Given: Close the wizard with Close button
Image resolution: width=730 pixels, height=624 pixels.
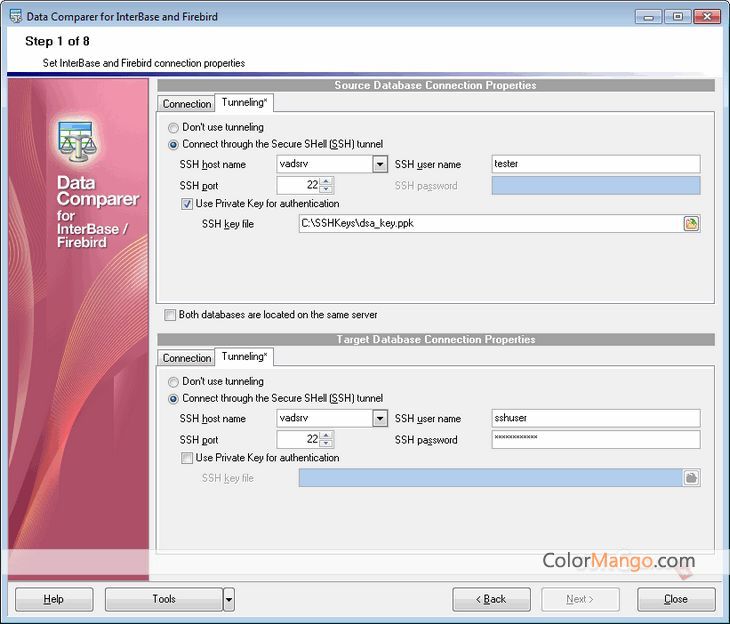Looking at the screenshot, I should (x=676, y=599).
